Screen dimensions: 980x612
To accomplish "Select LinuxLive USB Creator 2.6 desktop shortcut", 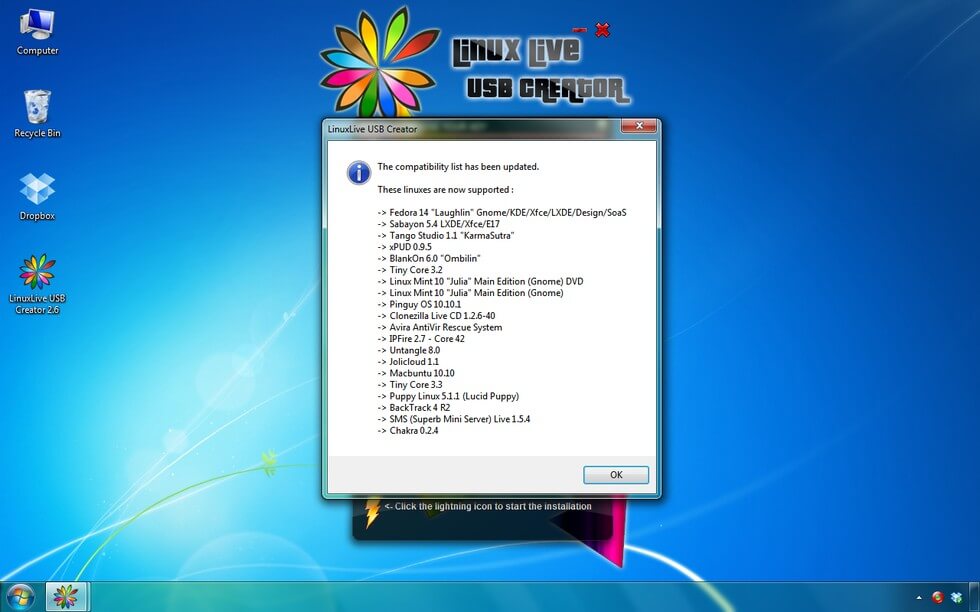I will (x=38, y=284).
